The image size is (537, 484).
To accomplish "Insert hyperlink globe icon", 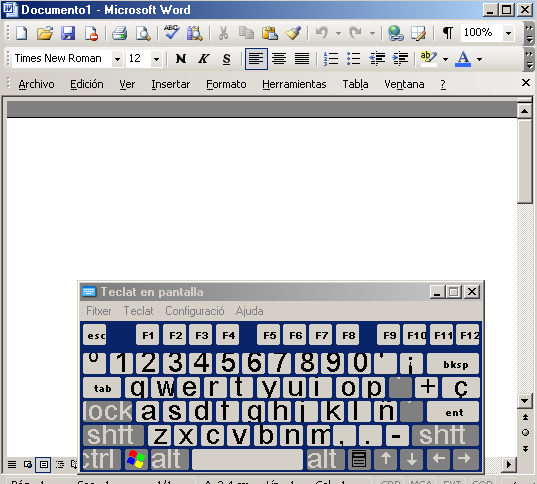I will [x=396, y=33].
